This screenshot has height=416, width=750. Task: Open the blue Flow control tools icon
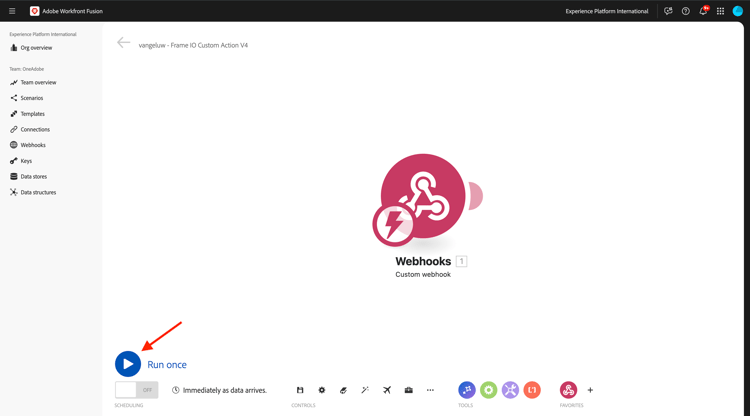tap(467, 390)
